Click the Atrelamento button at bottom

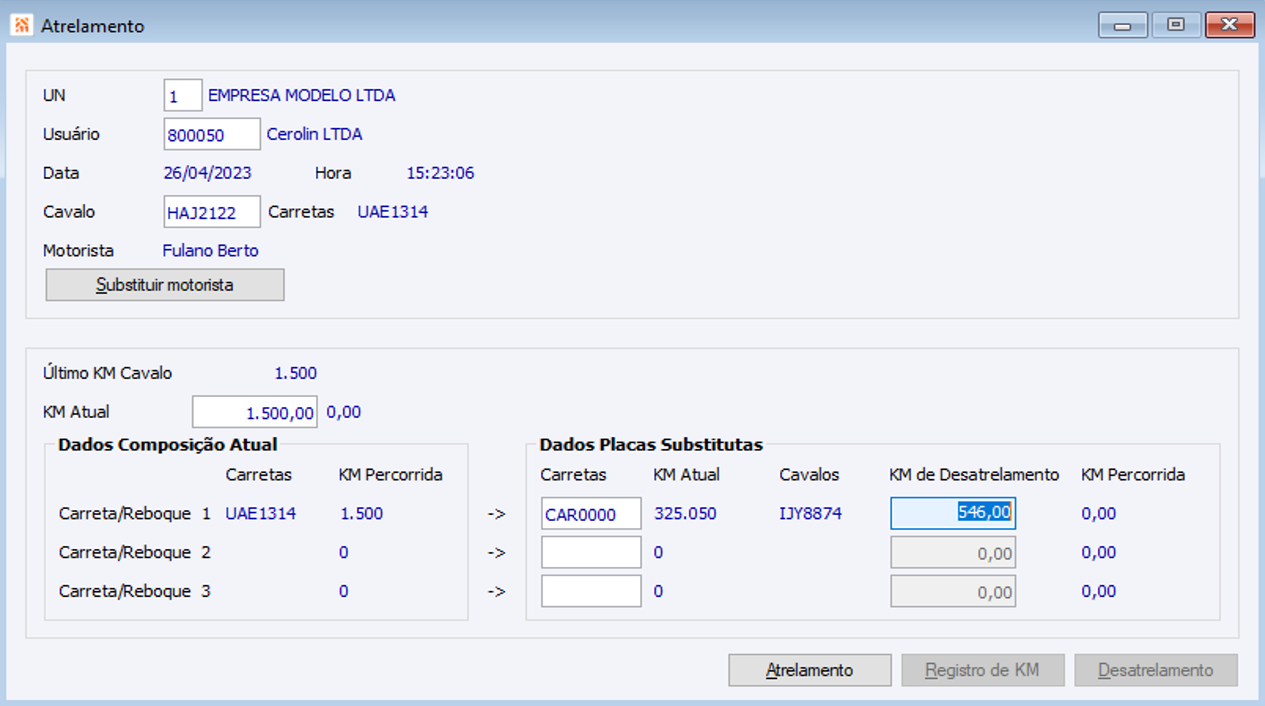click(809, 670)
